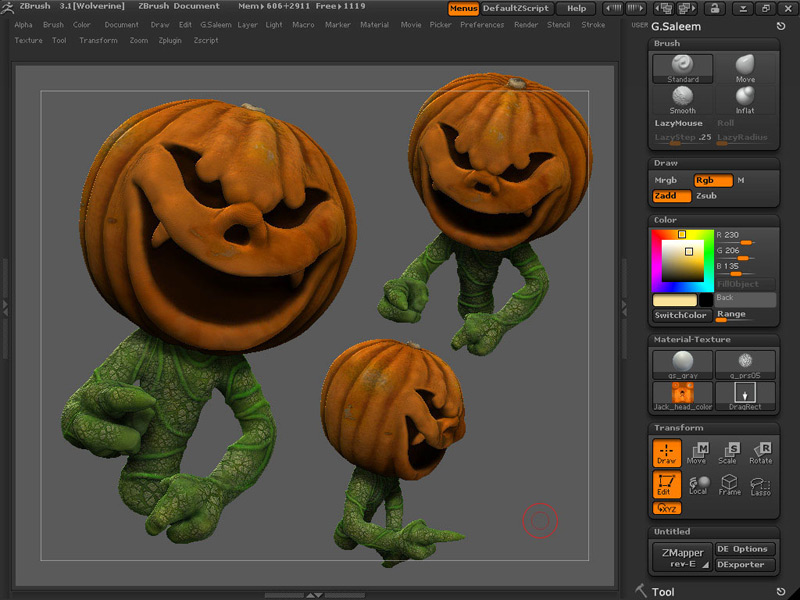Toggle the Menus button

463,9
